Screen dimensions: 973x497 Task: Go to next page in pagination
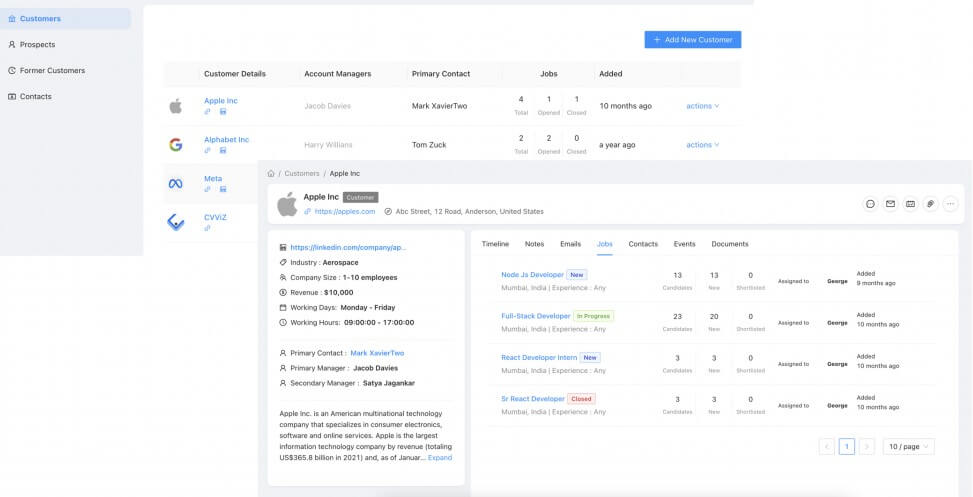867,447
